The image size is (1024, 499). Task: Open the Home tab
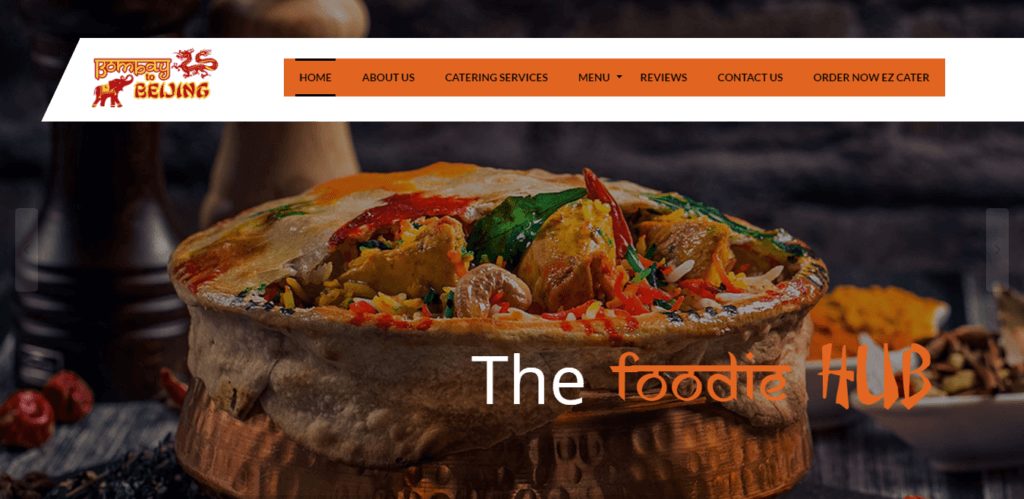[315, 77]
